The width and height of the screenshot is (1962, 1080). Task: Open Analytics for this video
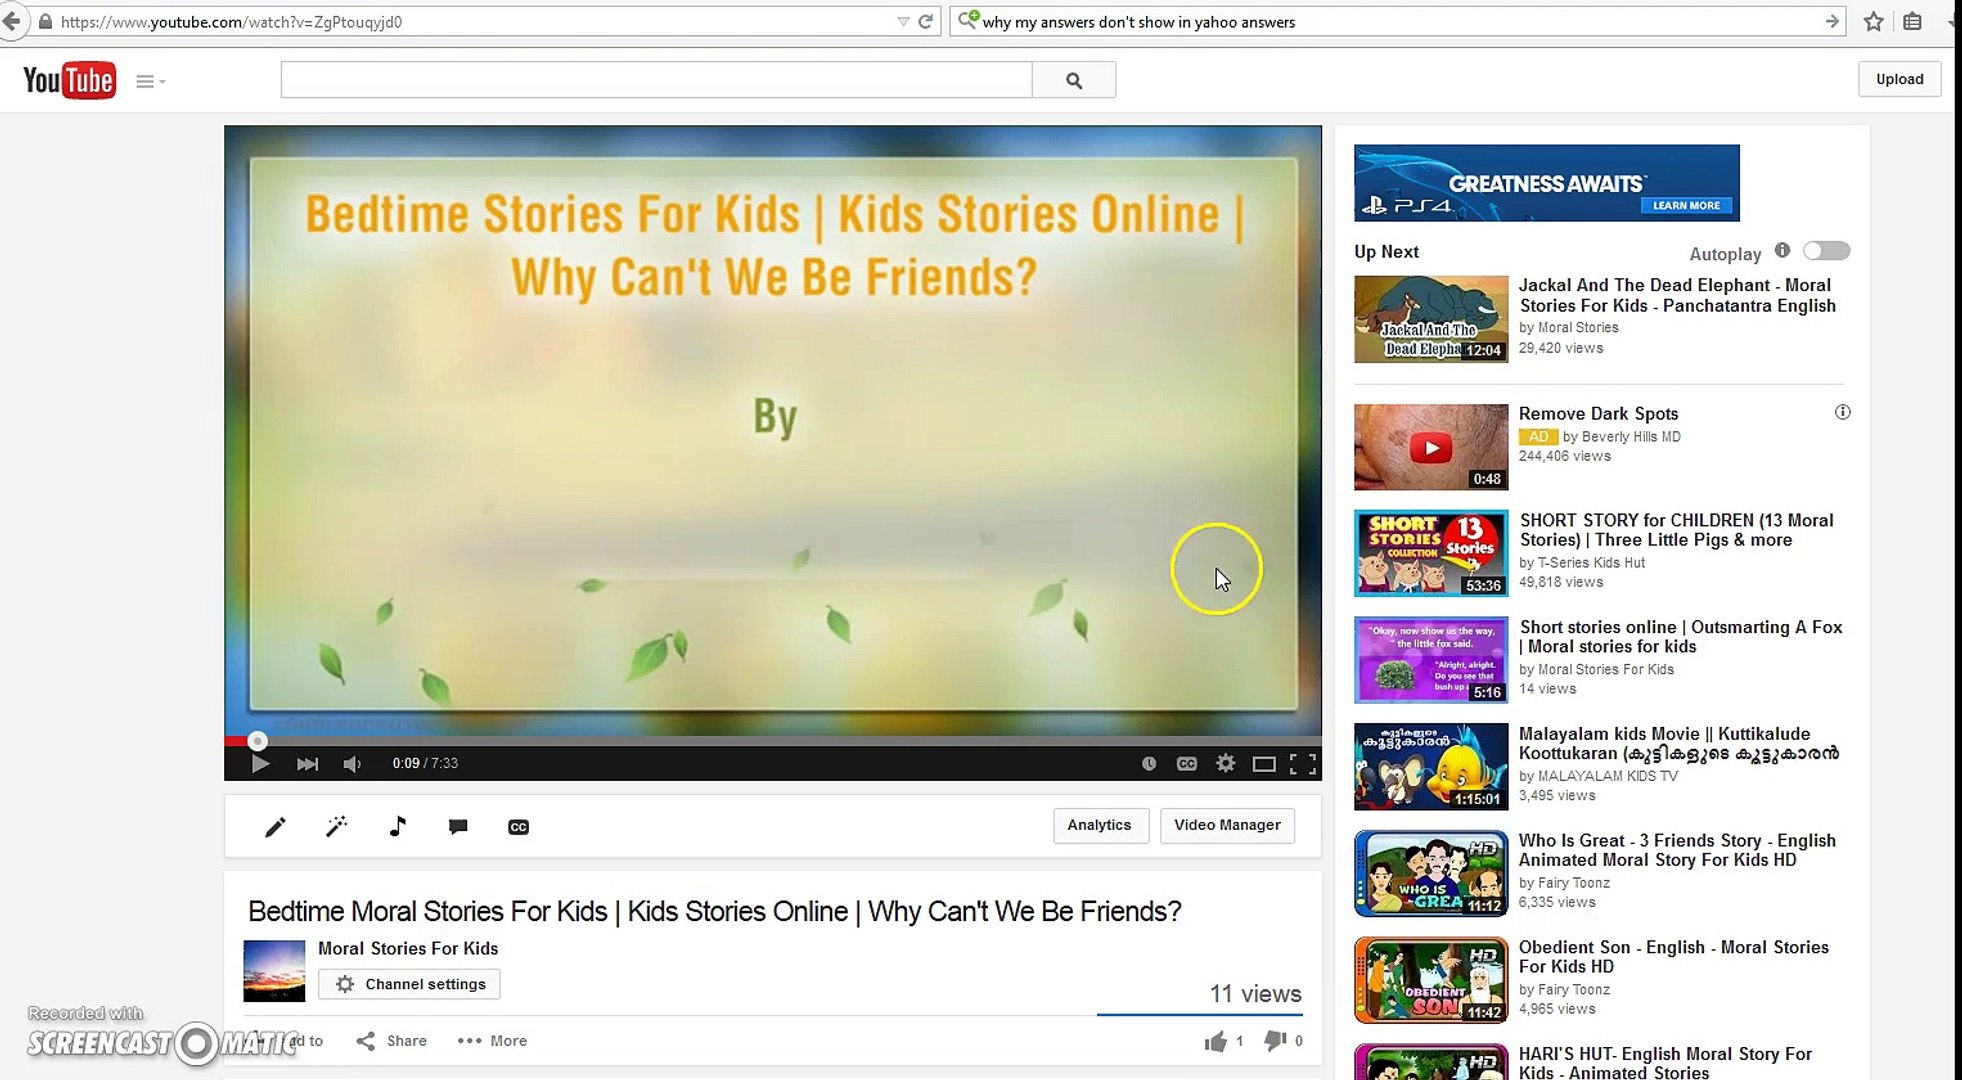[1100, 825]
